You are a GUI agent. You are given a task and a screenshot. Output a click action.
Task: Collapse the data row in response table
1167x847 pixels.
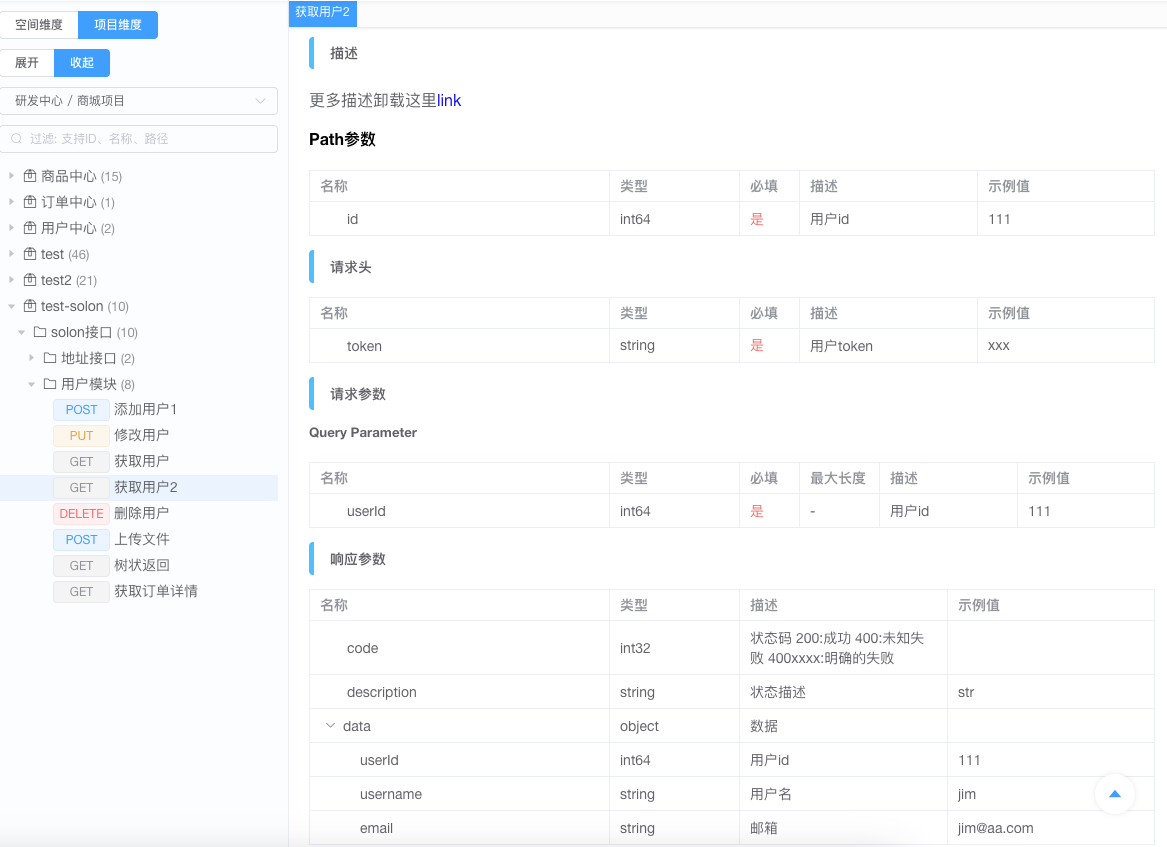(330, 726)
